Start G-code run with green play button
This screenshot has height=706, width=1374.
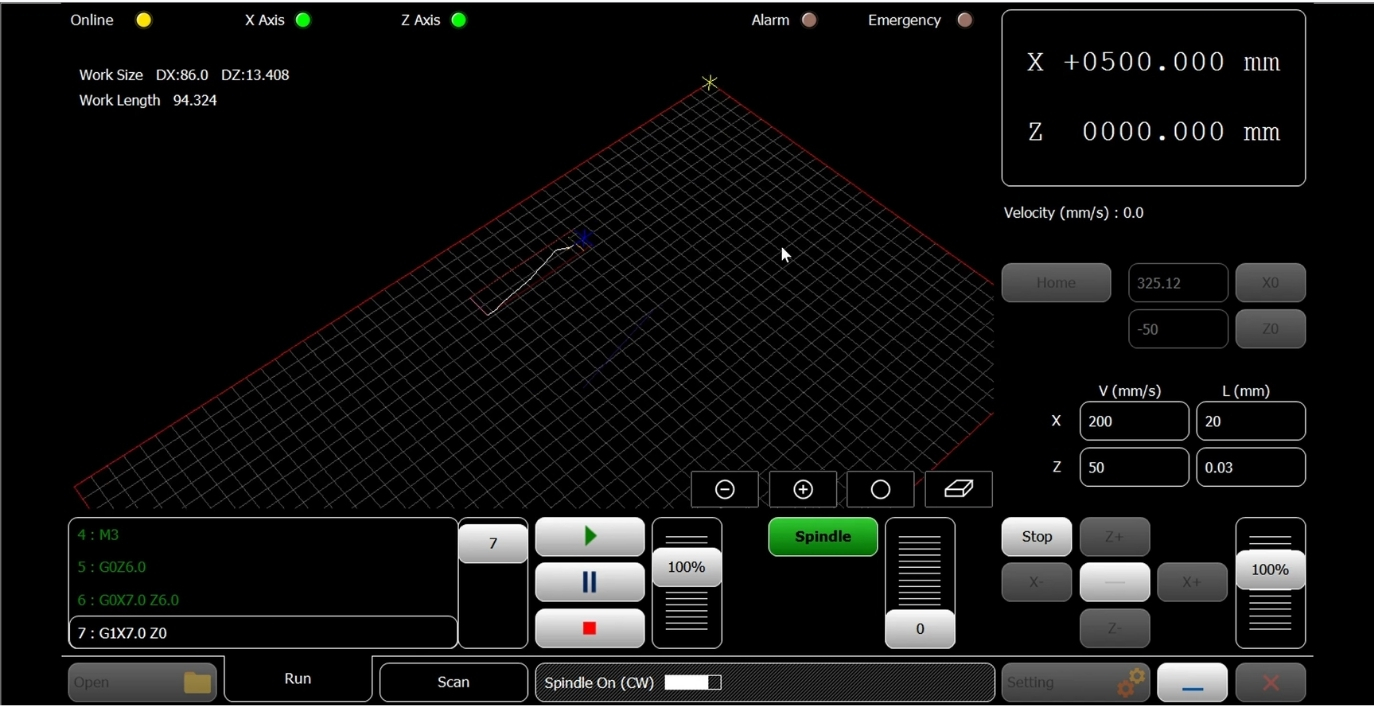point(590,537)
